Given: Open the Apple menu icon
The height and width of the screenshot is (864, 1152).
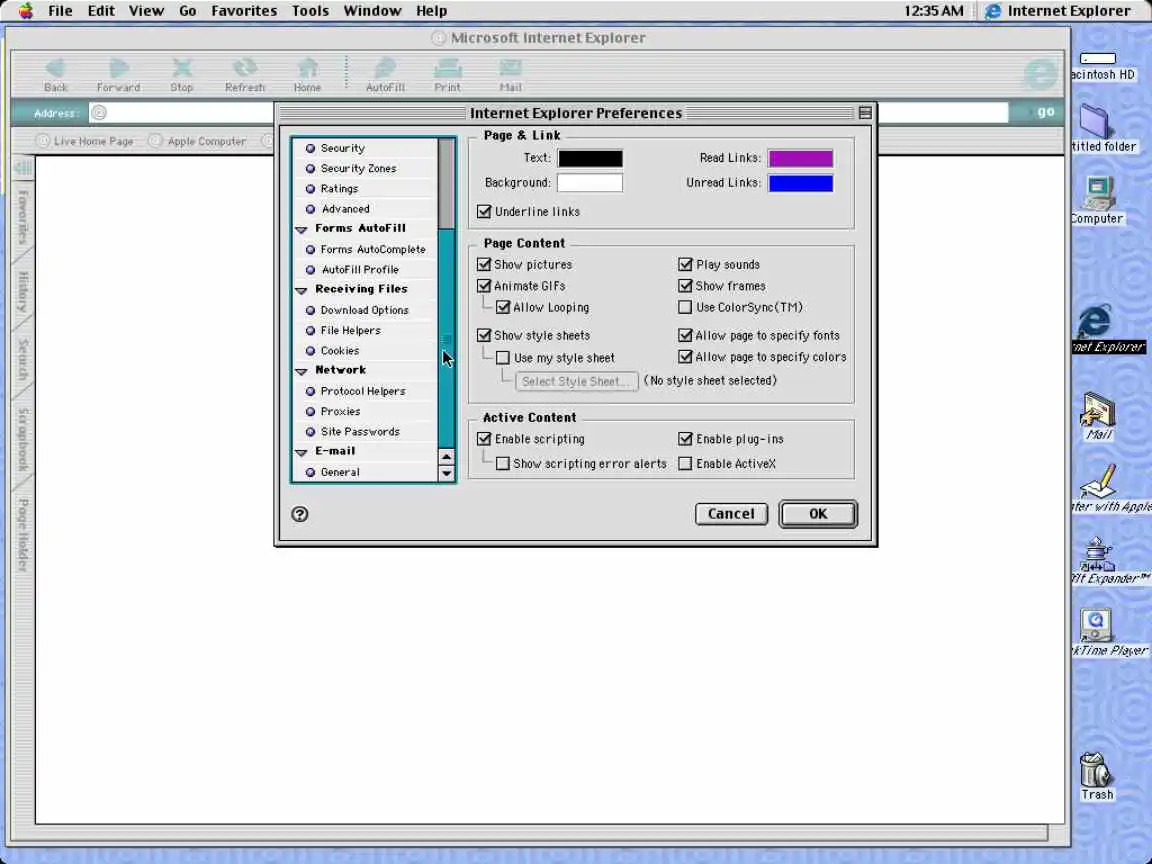Looking at the screenshot, I should (26, 10).
